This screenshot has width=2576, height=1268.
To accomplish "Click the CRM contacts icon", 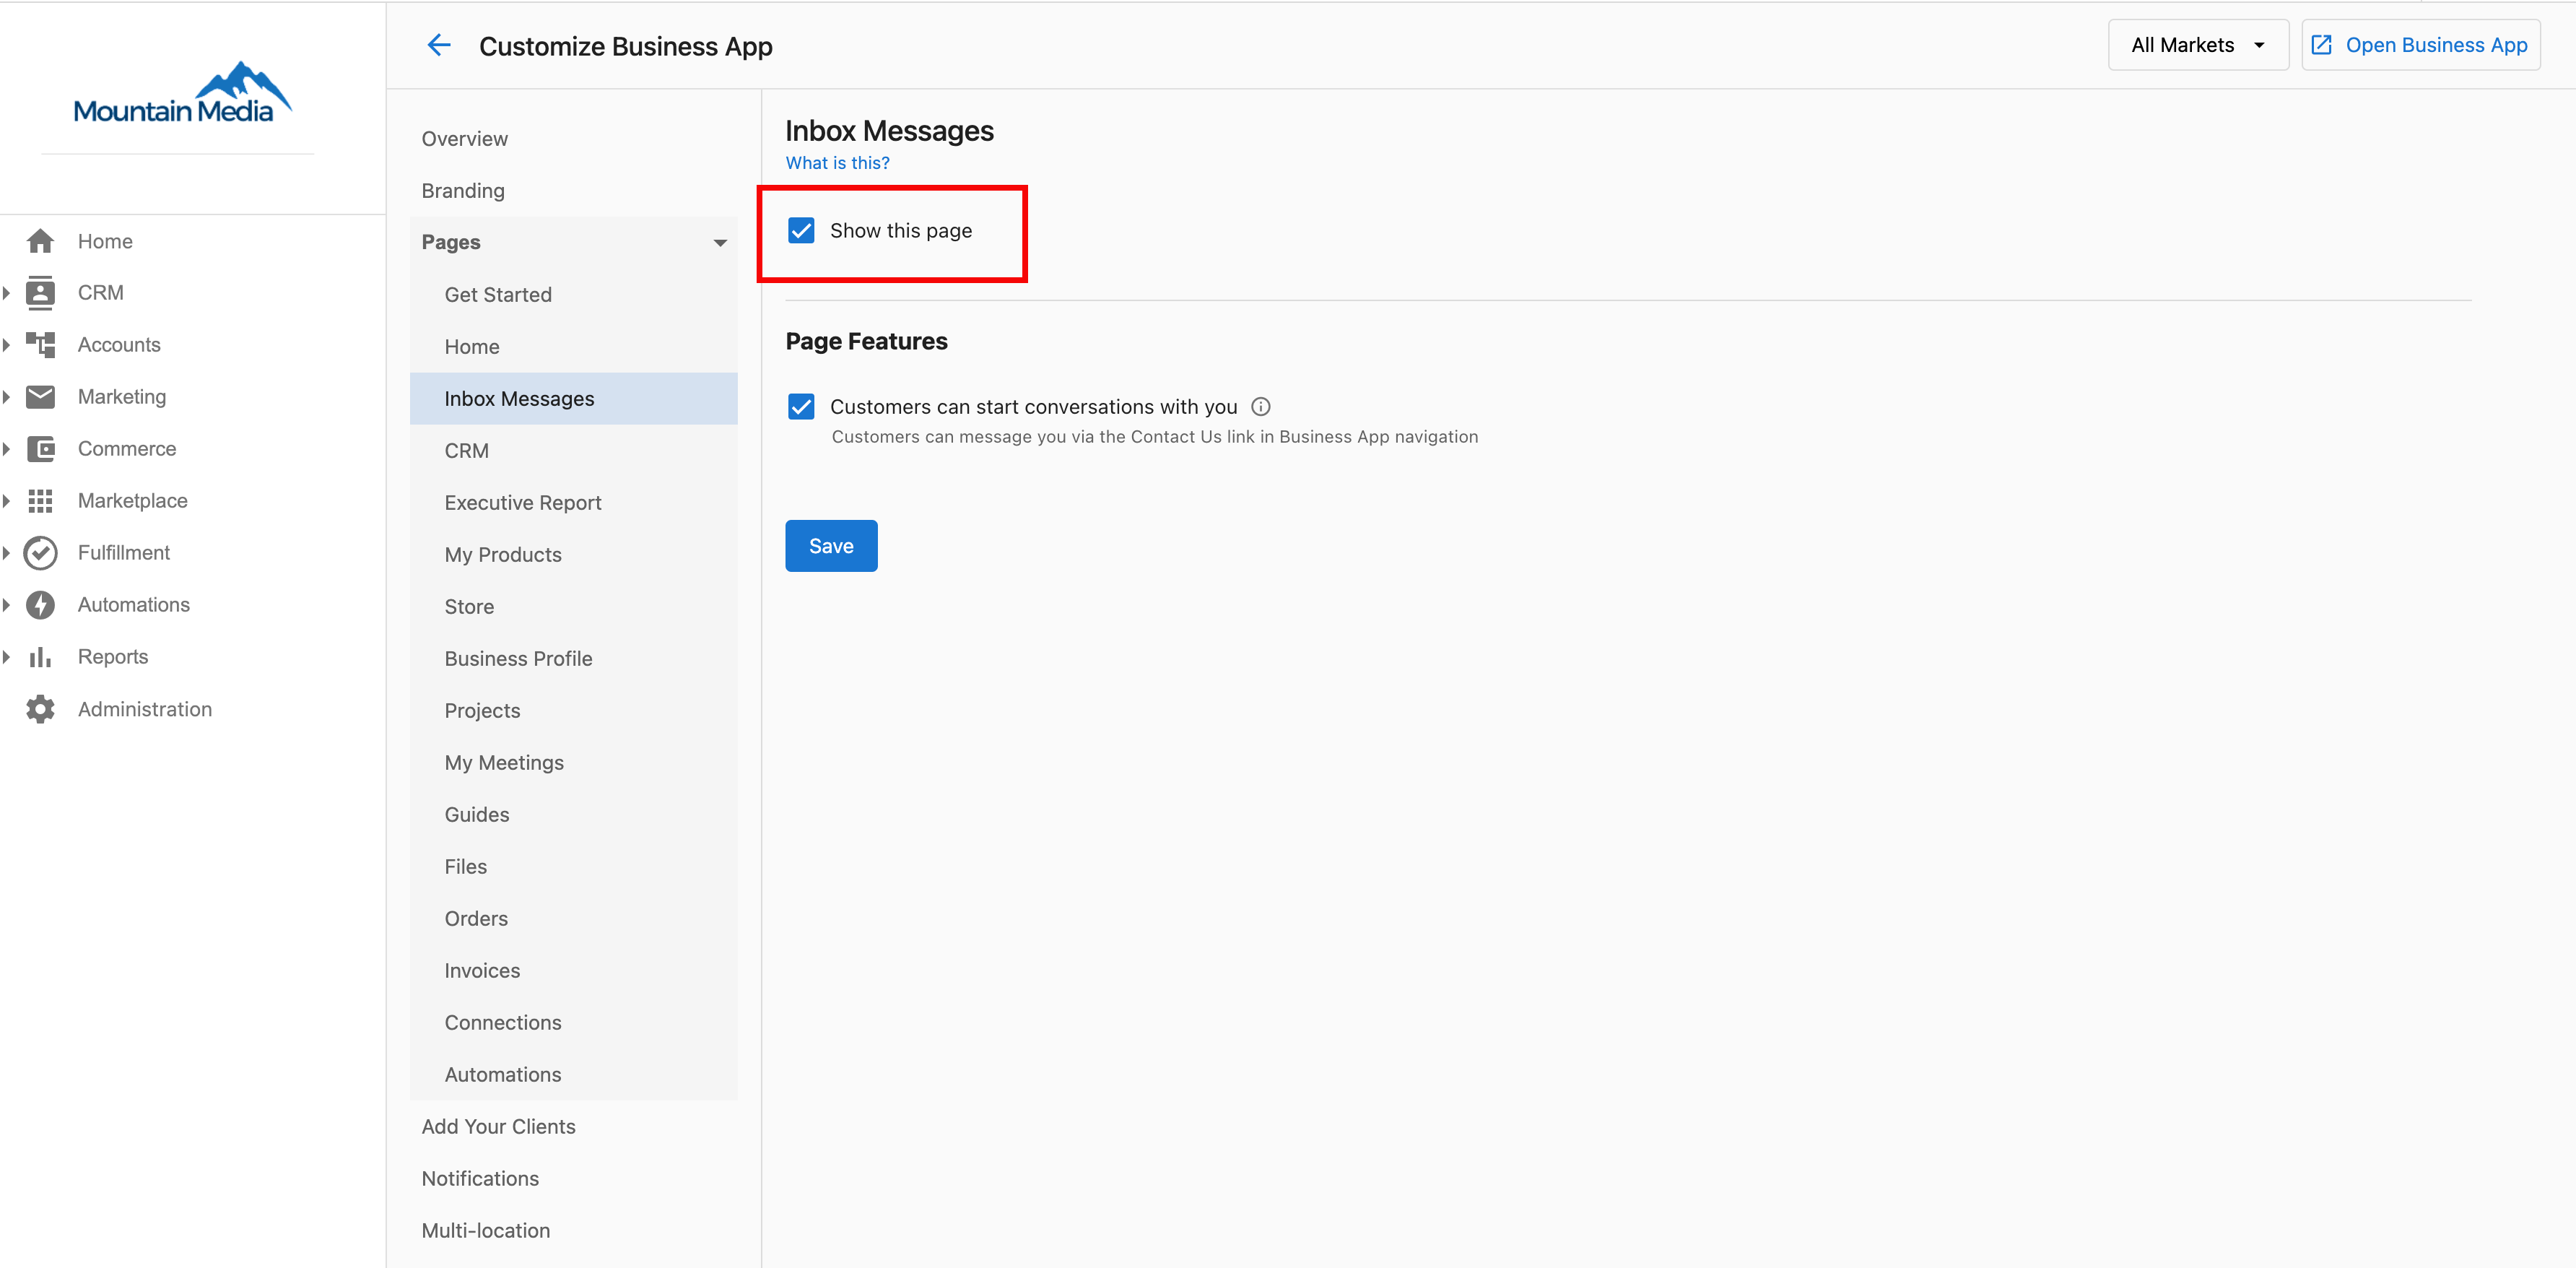I will 40,293.
